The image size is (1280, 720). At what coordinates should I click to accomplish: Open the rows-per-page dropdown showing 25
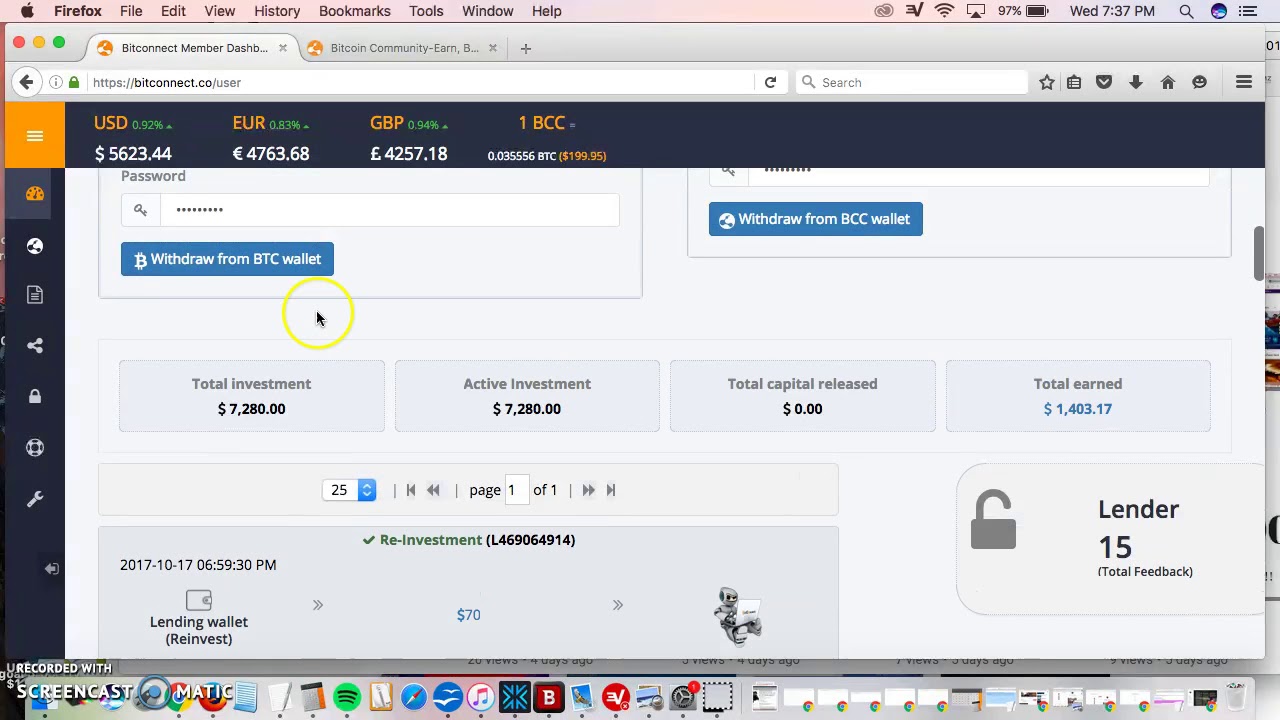[349, 490]
